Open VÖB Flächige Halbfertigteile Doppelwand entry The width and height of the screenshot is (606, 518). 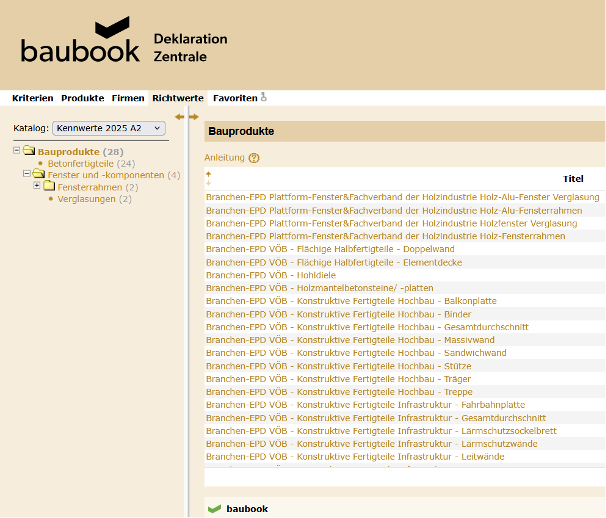(330, 249)
